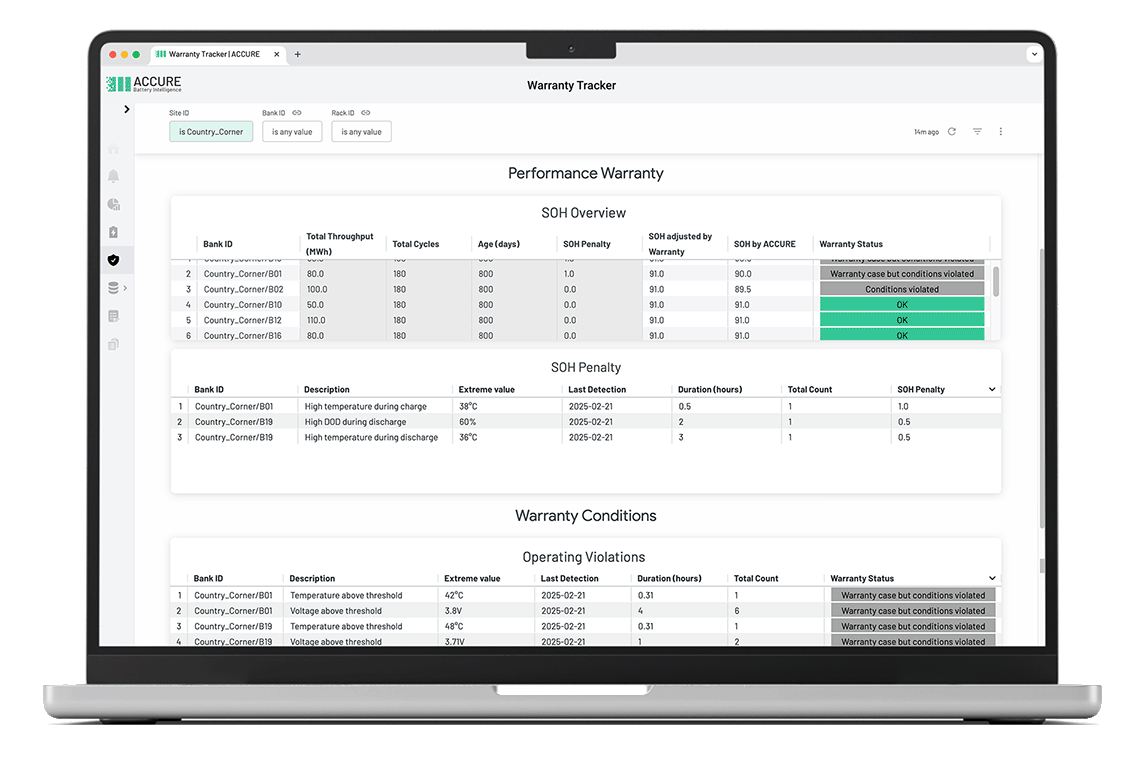This screenshot has width=1138, height=760.
Task: Click the Bank ID 'is any value' field
Action: pyautogui.click(x=292, y=132)
